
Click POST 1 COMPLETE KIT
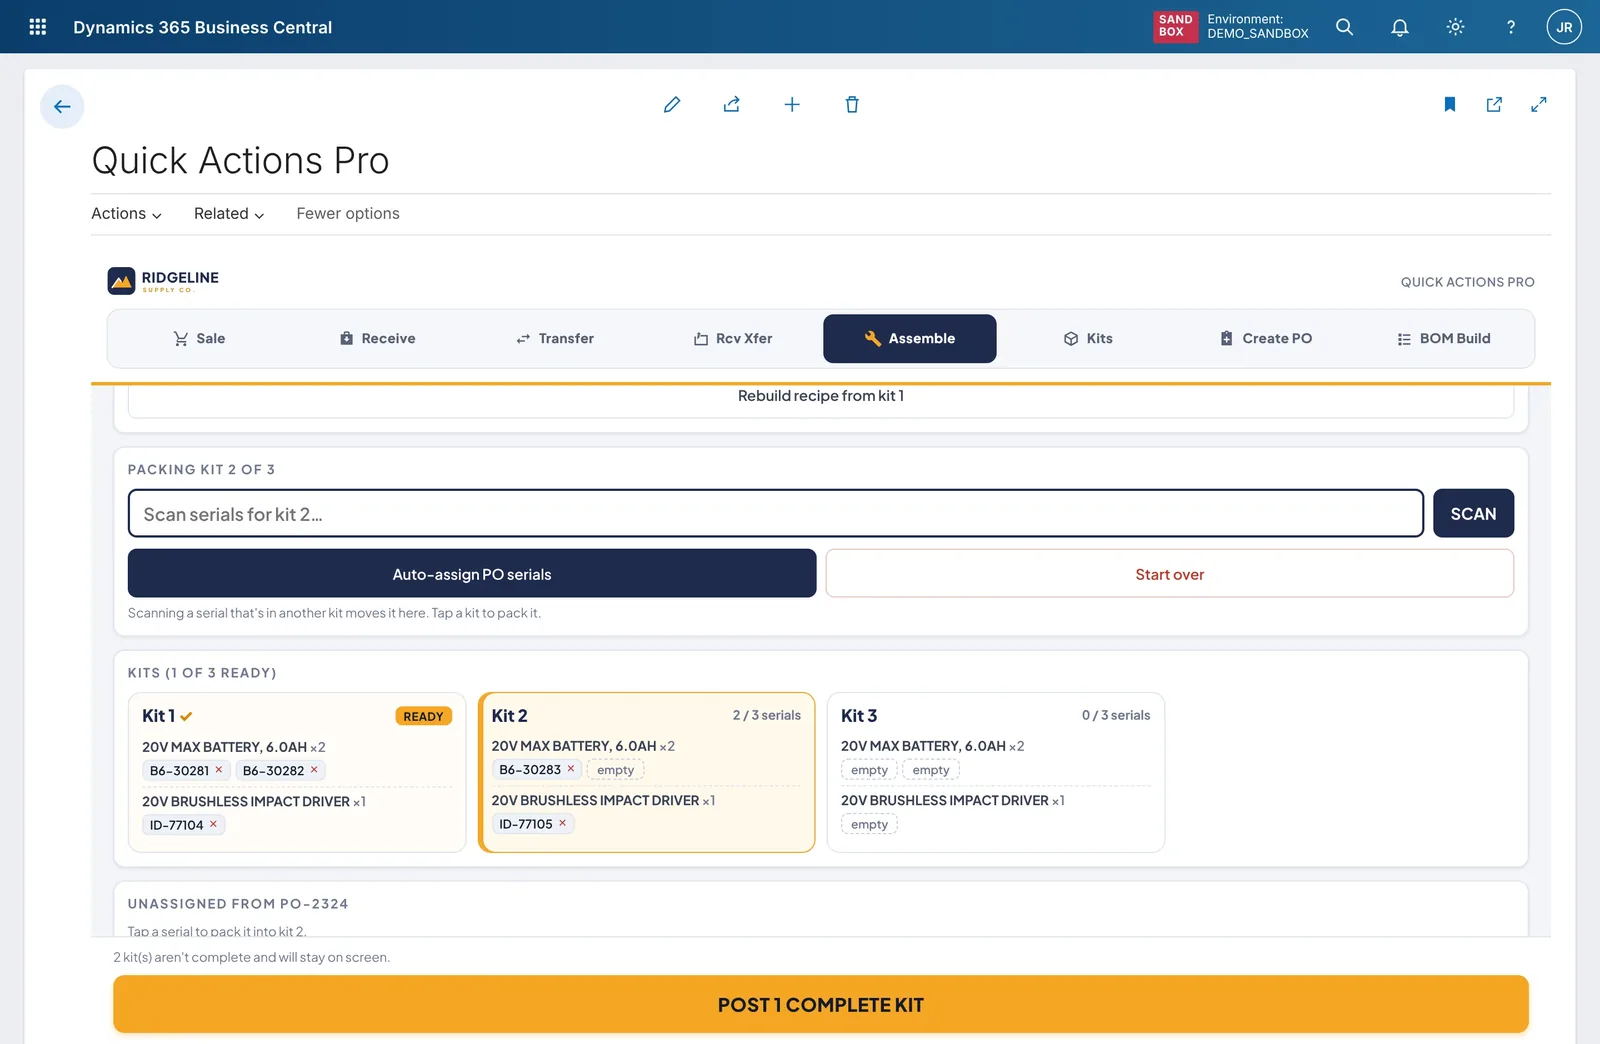pyautogui.click(x=821, y=1004)
